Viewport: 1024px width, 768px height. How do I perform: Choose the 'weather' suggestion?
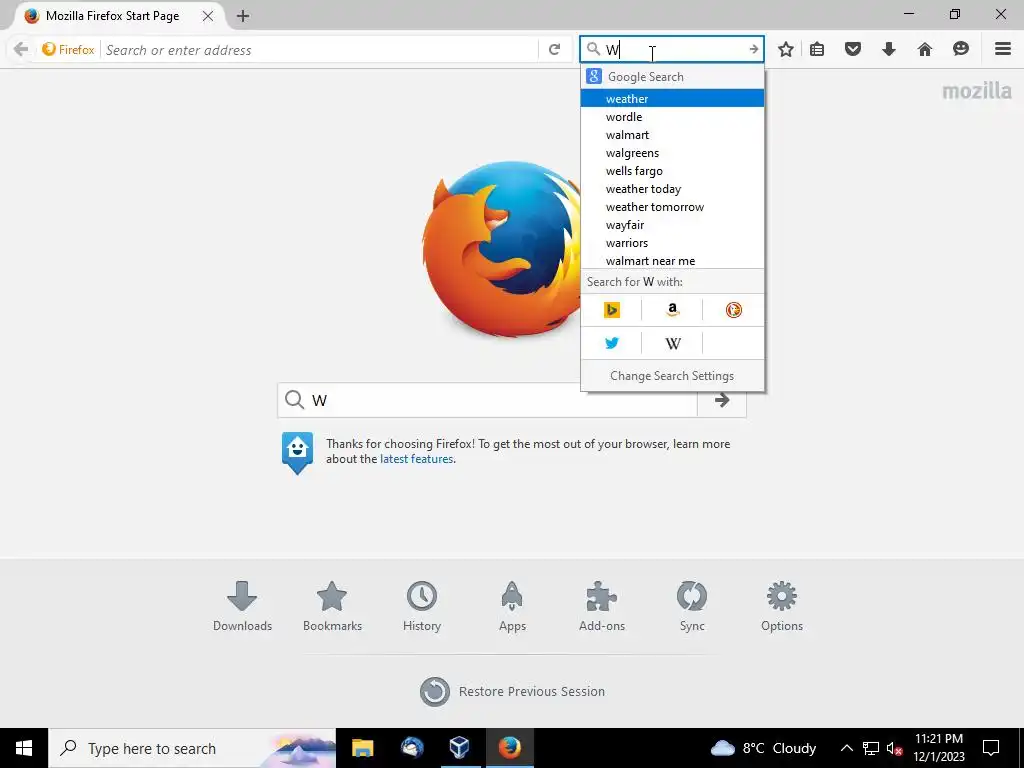tap(672, 99)
